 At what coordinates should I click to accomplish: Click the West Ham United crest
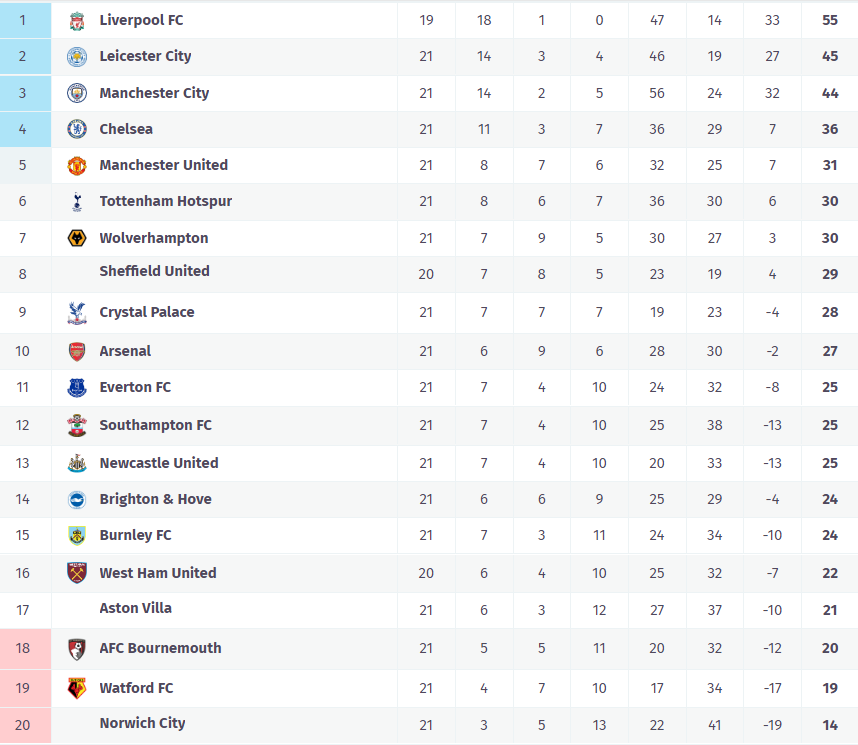[x=77, y=573]
